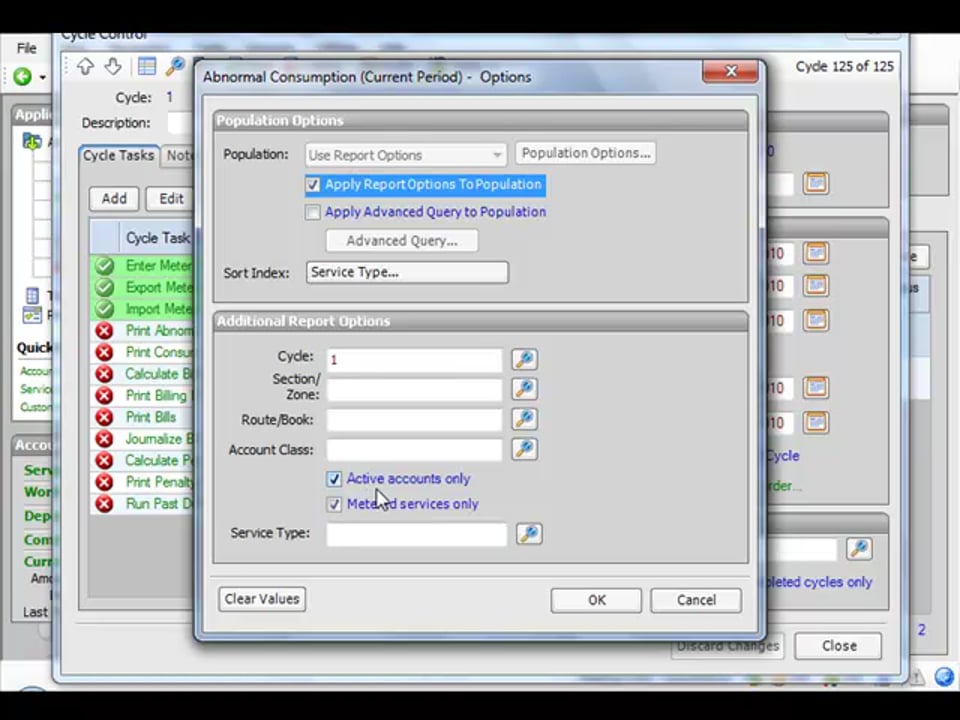
Task: Click red X icon for Journalize task
Action: 105,439
